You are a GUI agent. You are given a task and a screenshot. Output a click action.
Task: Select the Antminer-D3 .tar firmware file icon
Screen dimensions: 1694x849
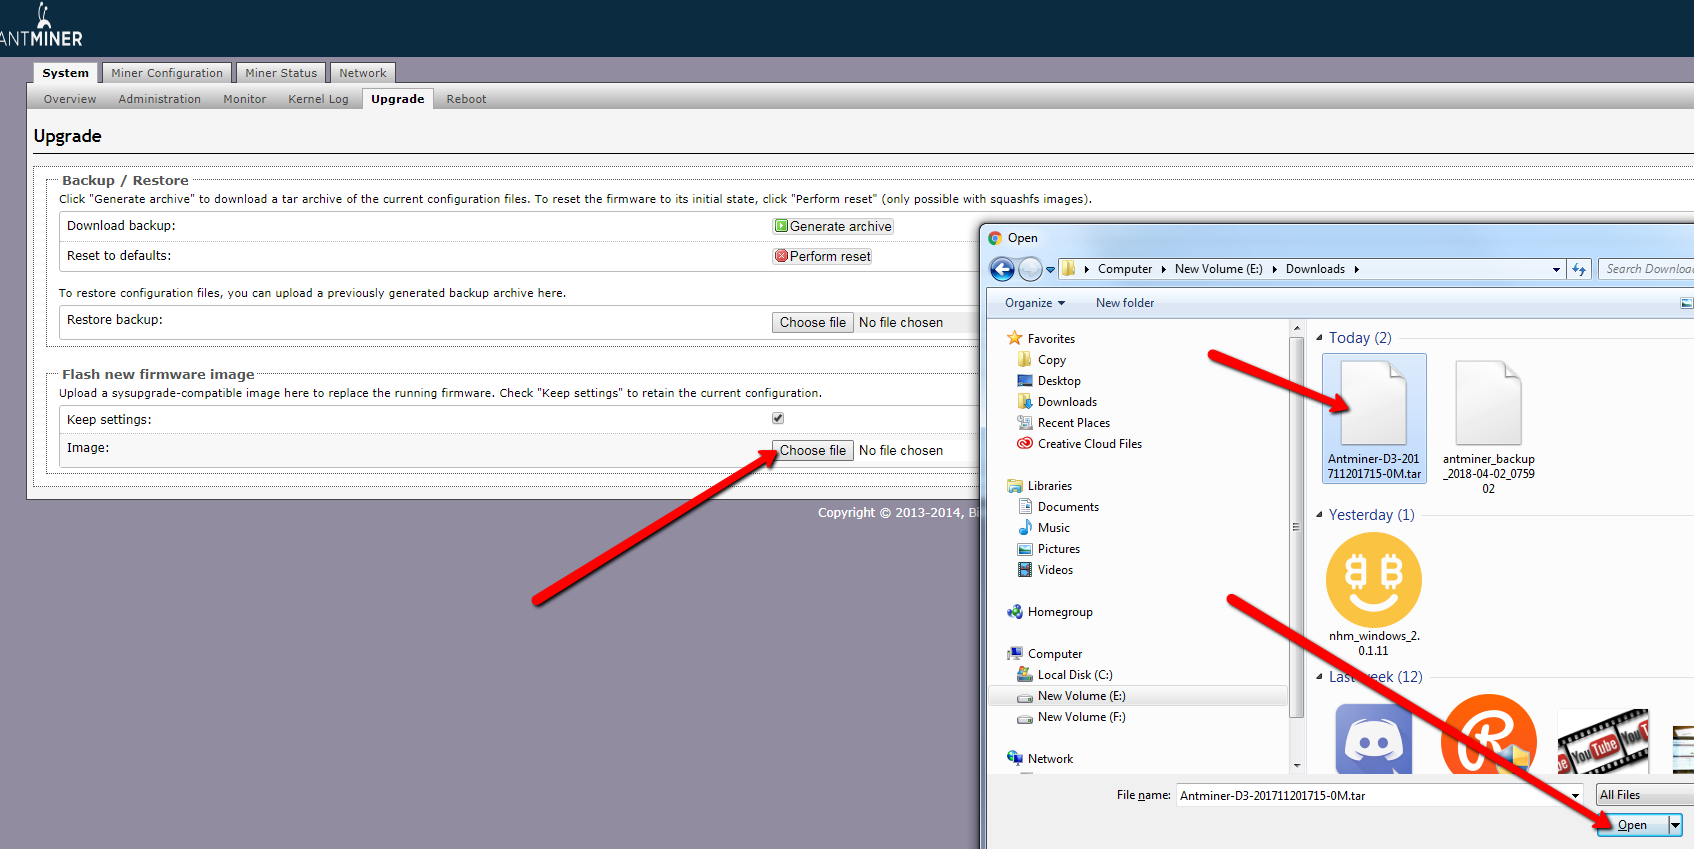coord(1373,405)
